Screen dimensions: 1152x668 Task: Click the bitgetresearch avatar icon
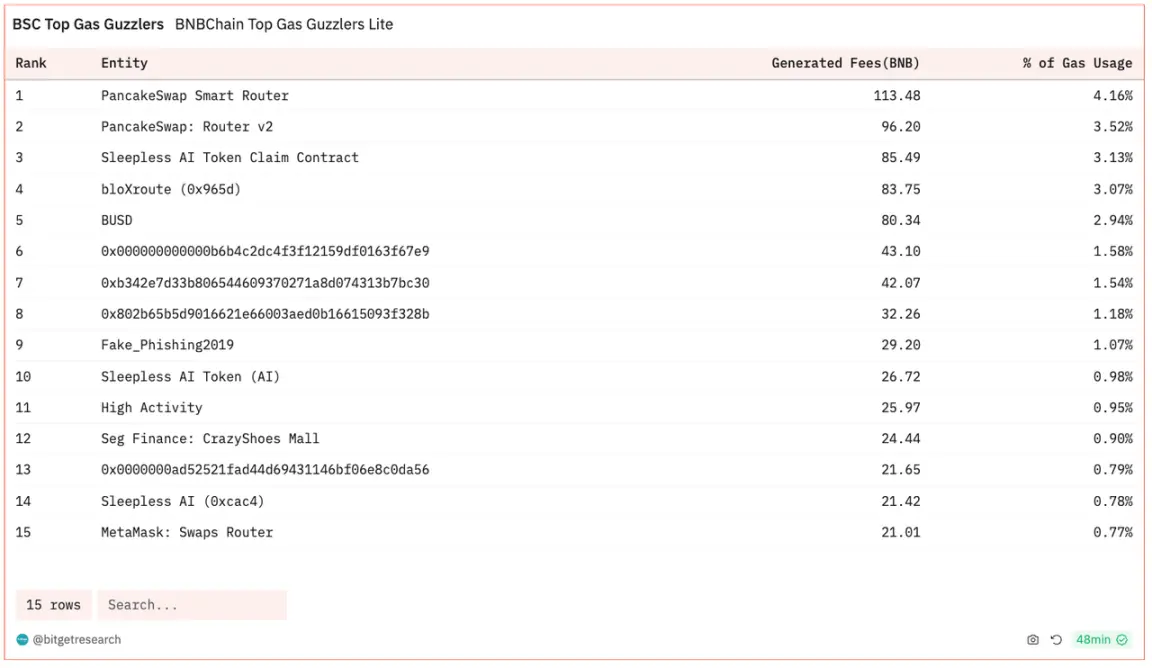22,640
